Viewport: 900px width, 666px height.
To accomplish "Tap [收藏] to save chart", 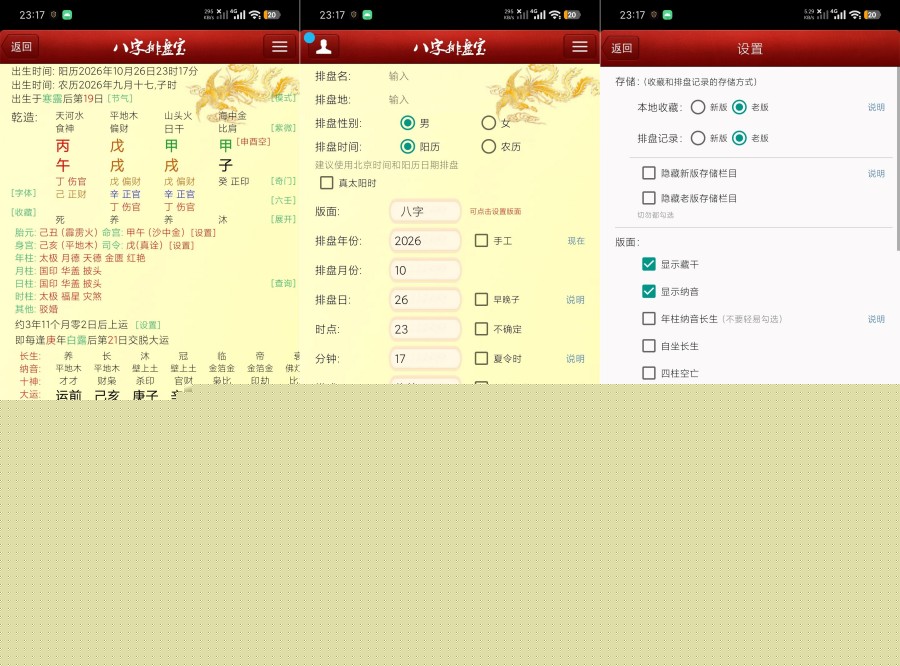I will click(24, 212).
